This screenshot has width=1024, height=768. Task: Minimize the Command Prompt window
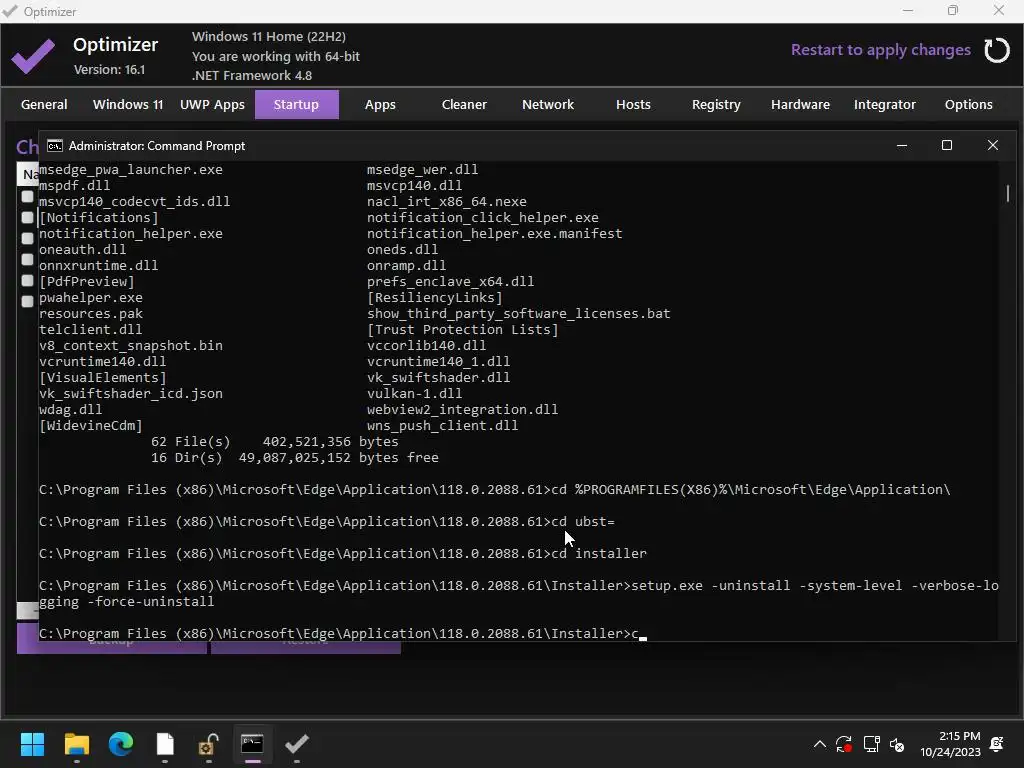pyautogui.click(x=902, y=145)
